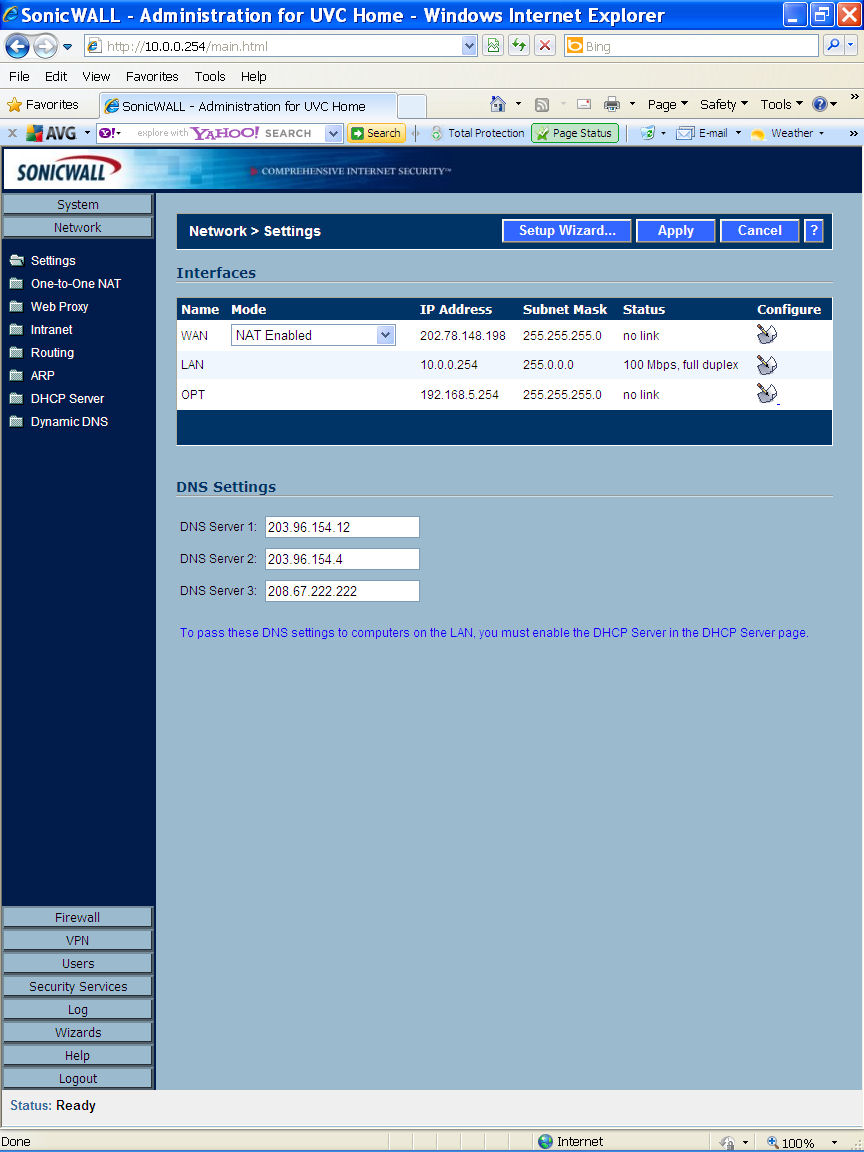The image size is (864, 1152).
Task: Launch the Setup Wizard
Action: click(567, 231)
